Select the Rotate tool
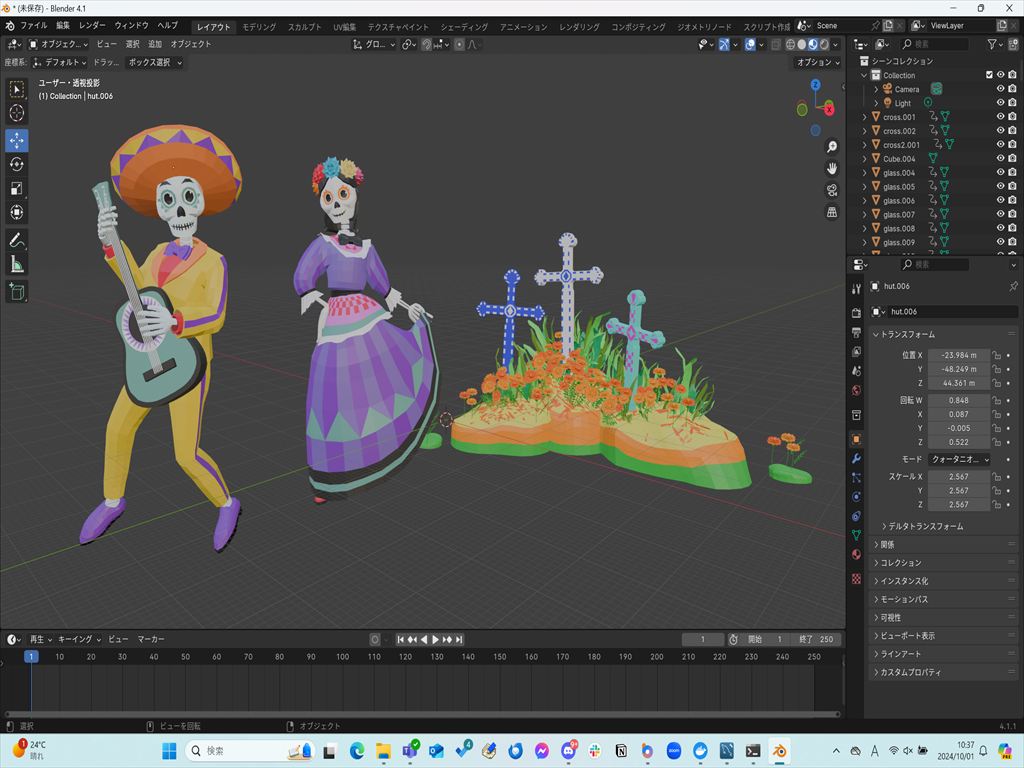 click(17, 165)
